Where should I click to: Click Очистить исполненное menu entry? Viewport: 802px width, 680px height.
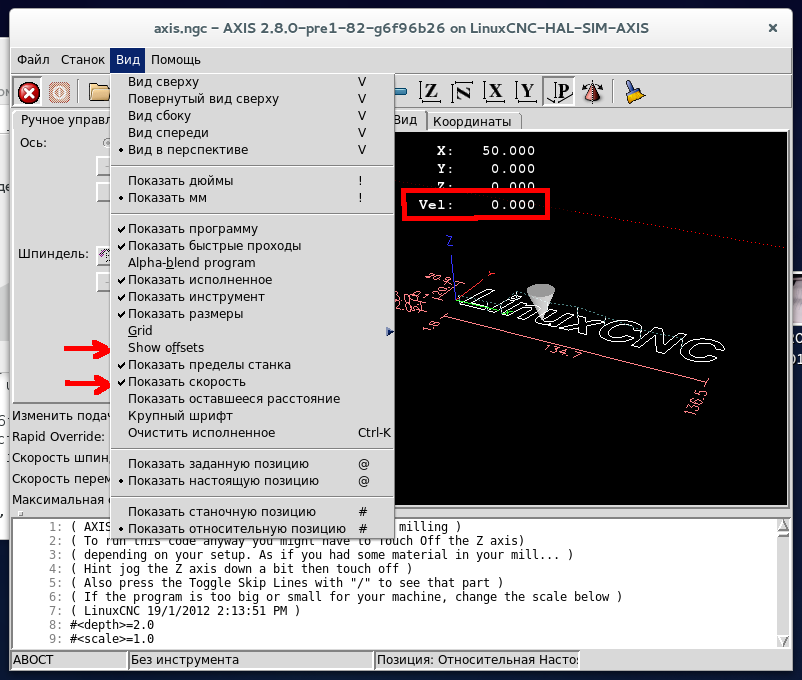point(253,433)
